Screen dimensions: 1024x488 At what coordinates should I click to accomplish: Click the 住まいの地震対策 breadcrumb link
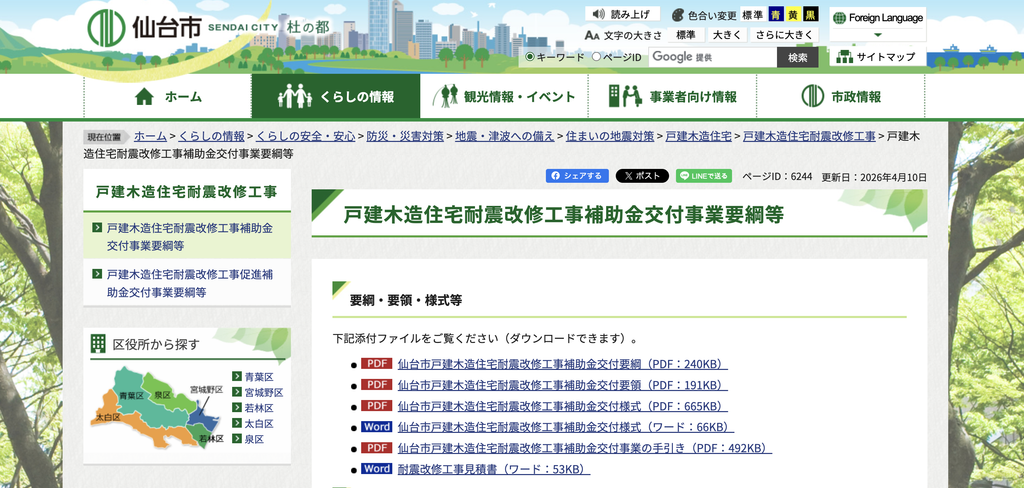click(x=610, y=136)
